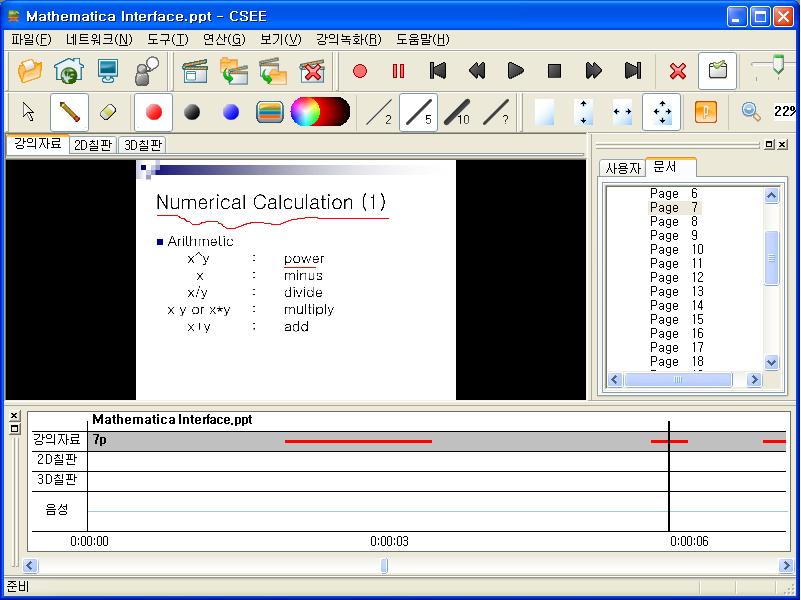
Task: Click the red record button
Action: click(x=360, y=71)
